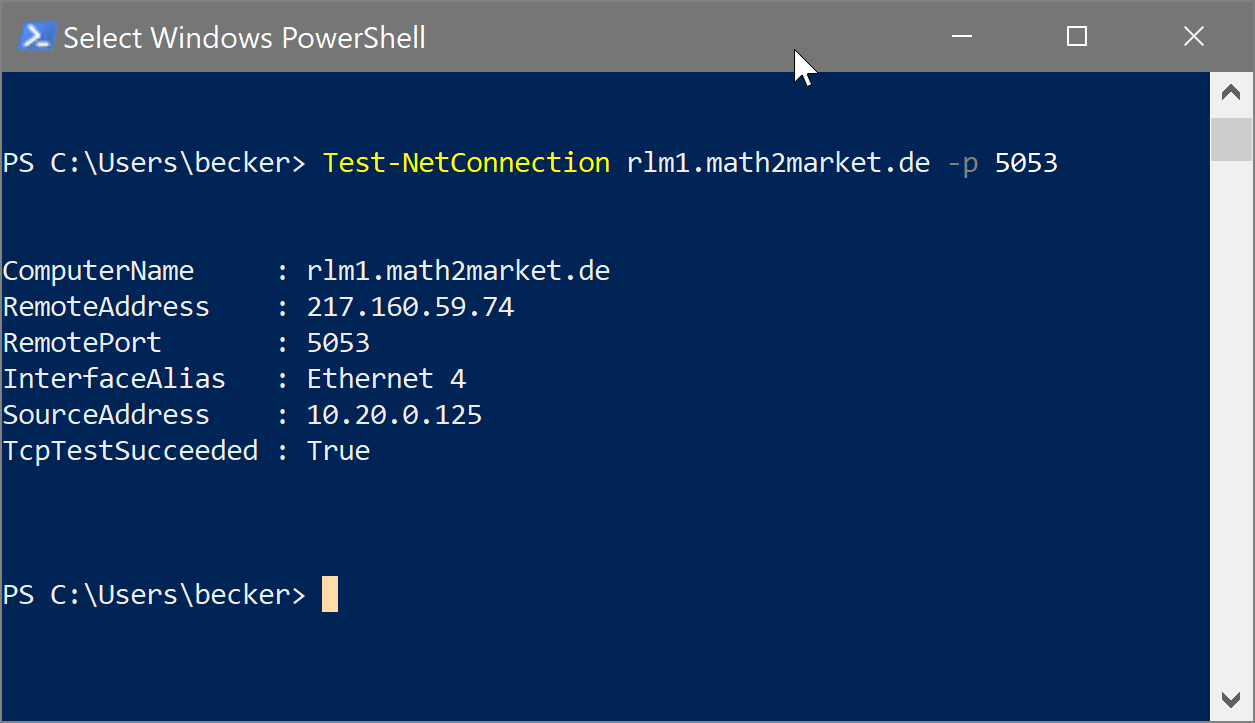The image size is (1255, 723).
Task: Click the -p parameter in the command
Action: pos(962,162)
